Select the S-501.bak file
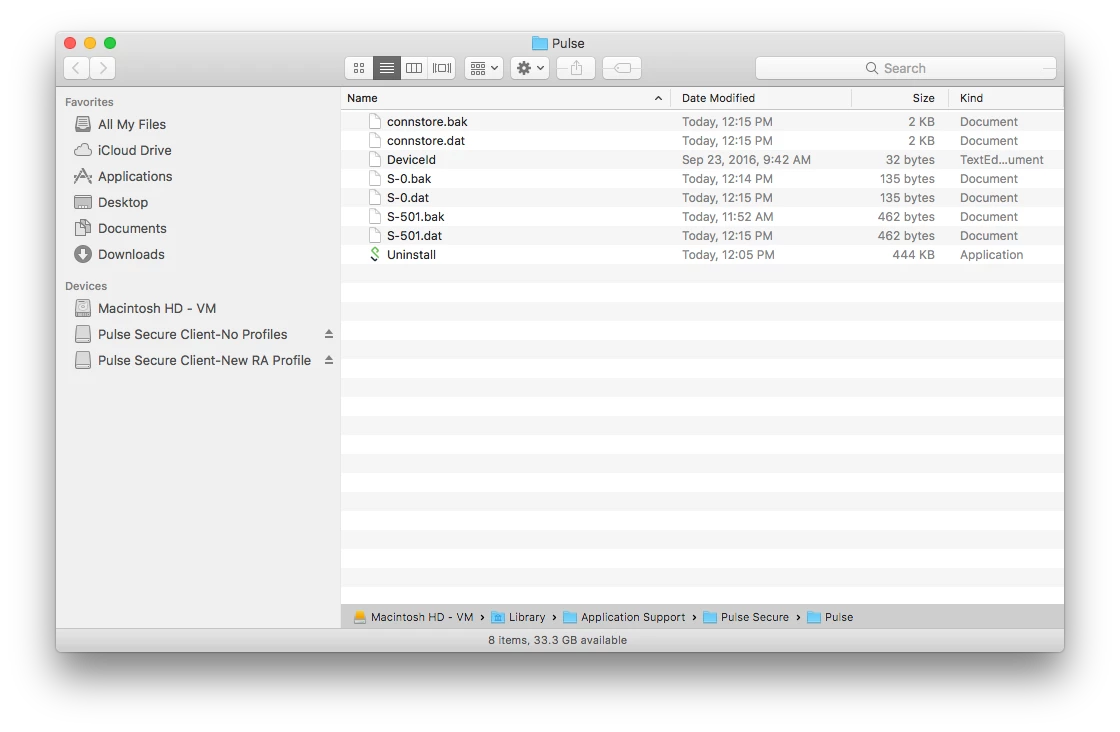Screen dimensions: 1120x732 (x=702, y=216)
